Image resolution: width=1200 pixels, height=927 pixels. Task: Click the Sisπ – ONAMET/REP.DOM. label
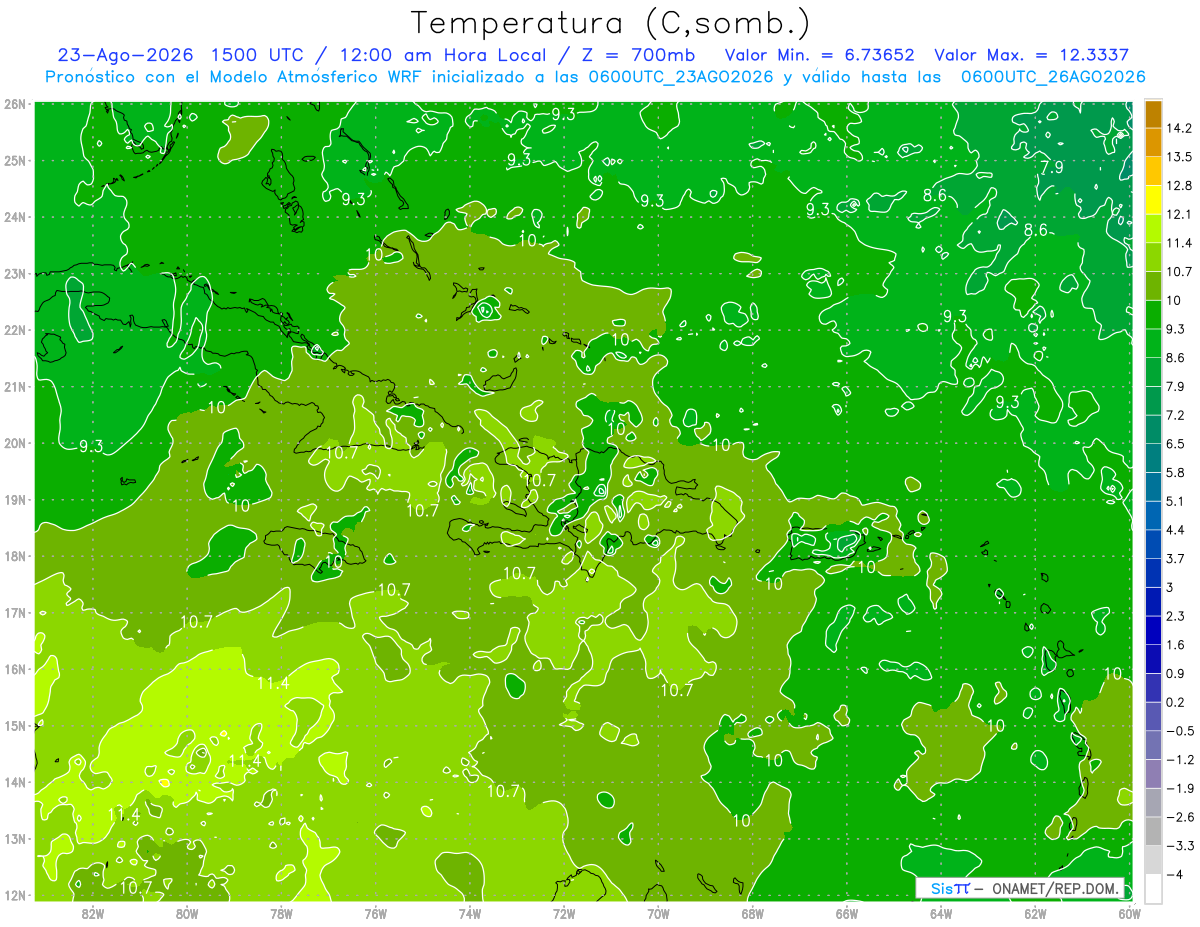click(x=1019, y=889)
